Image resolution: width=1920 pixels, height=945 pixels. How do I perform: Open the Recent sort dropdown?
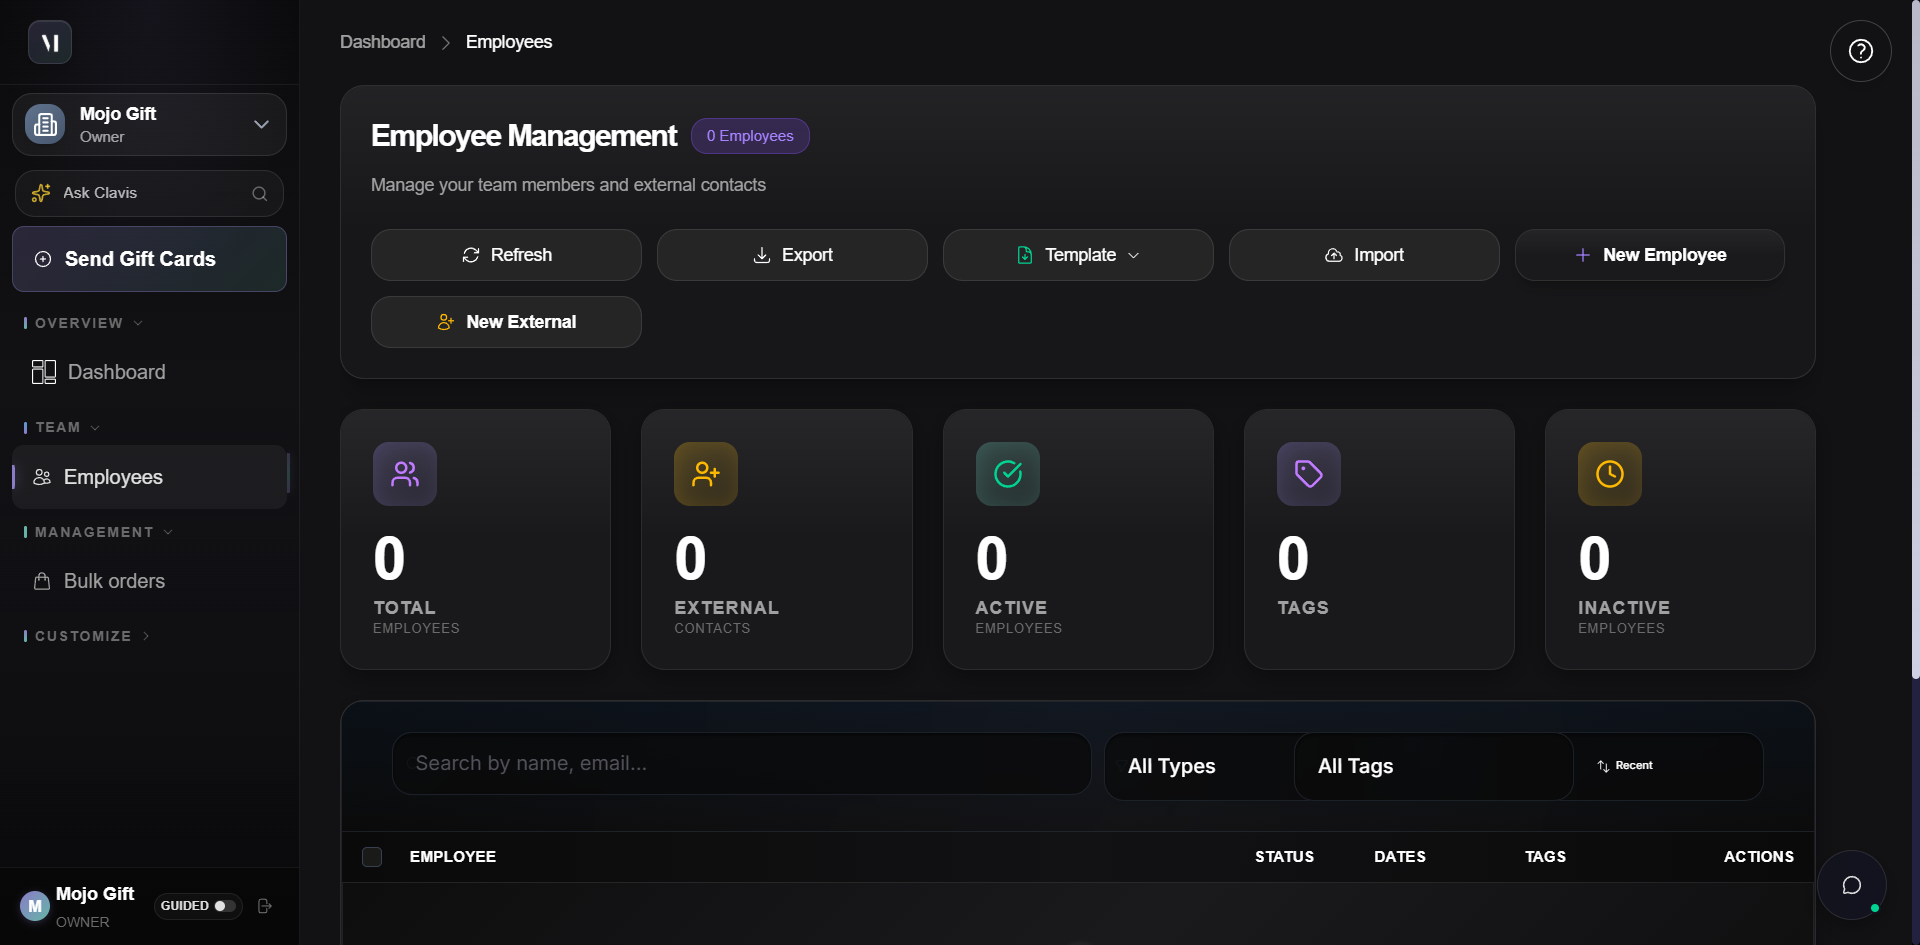1668,766
